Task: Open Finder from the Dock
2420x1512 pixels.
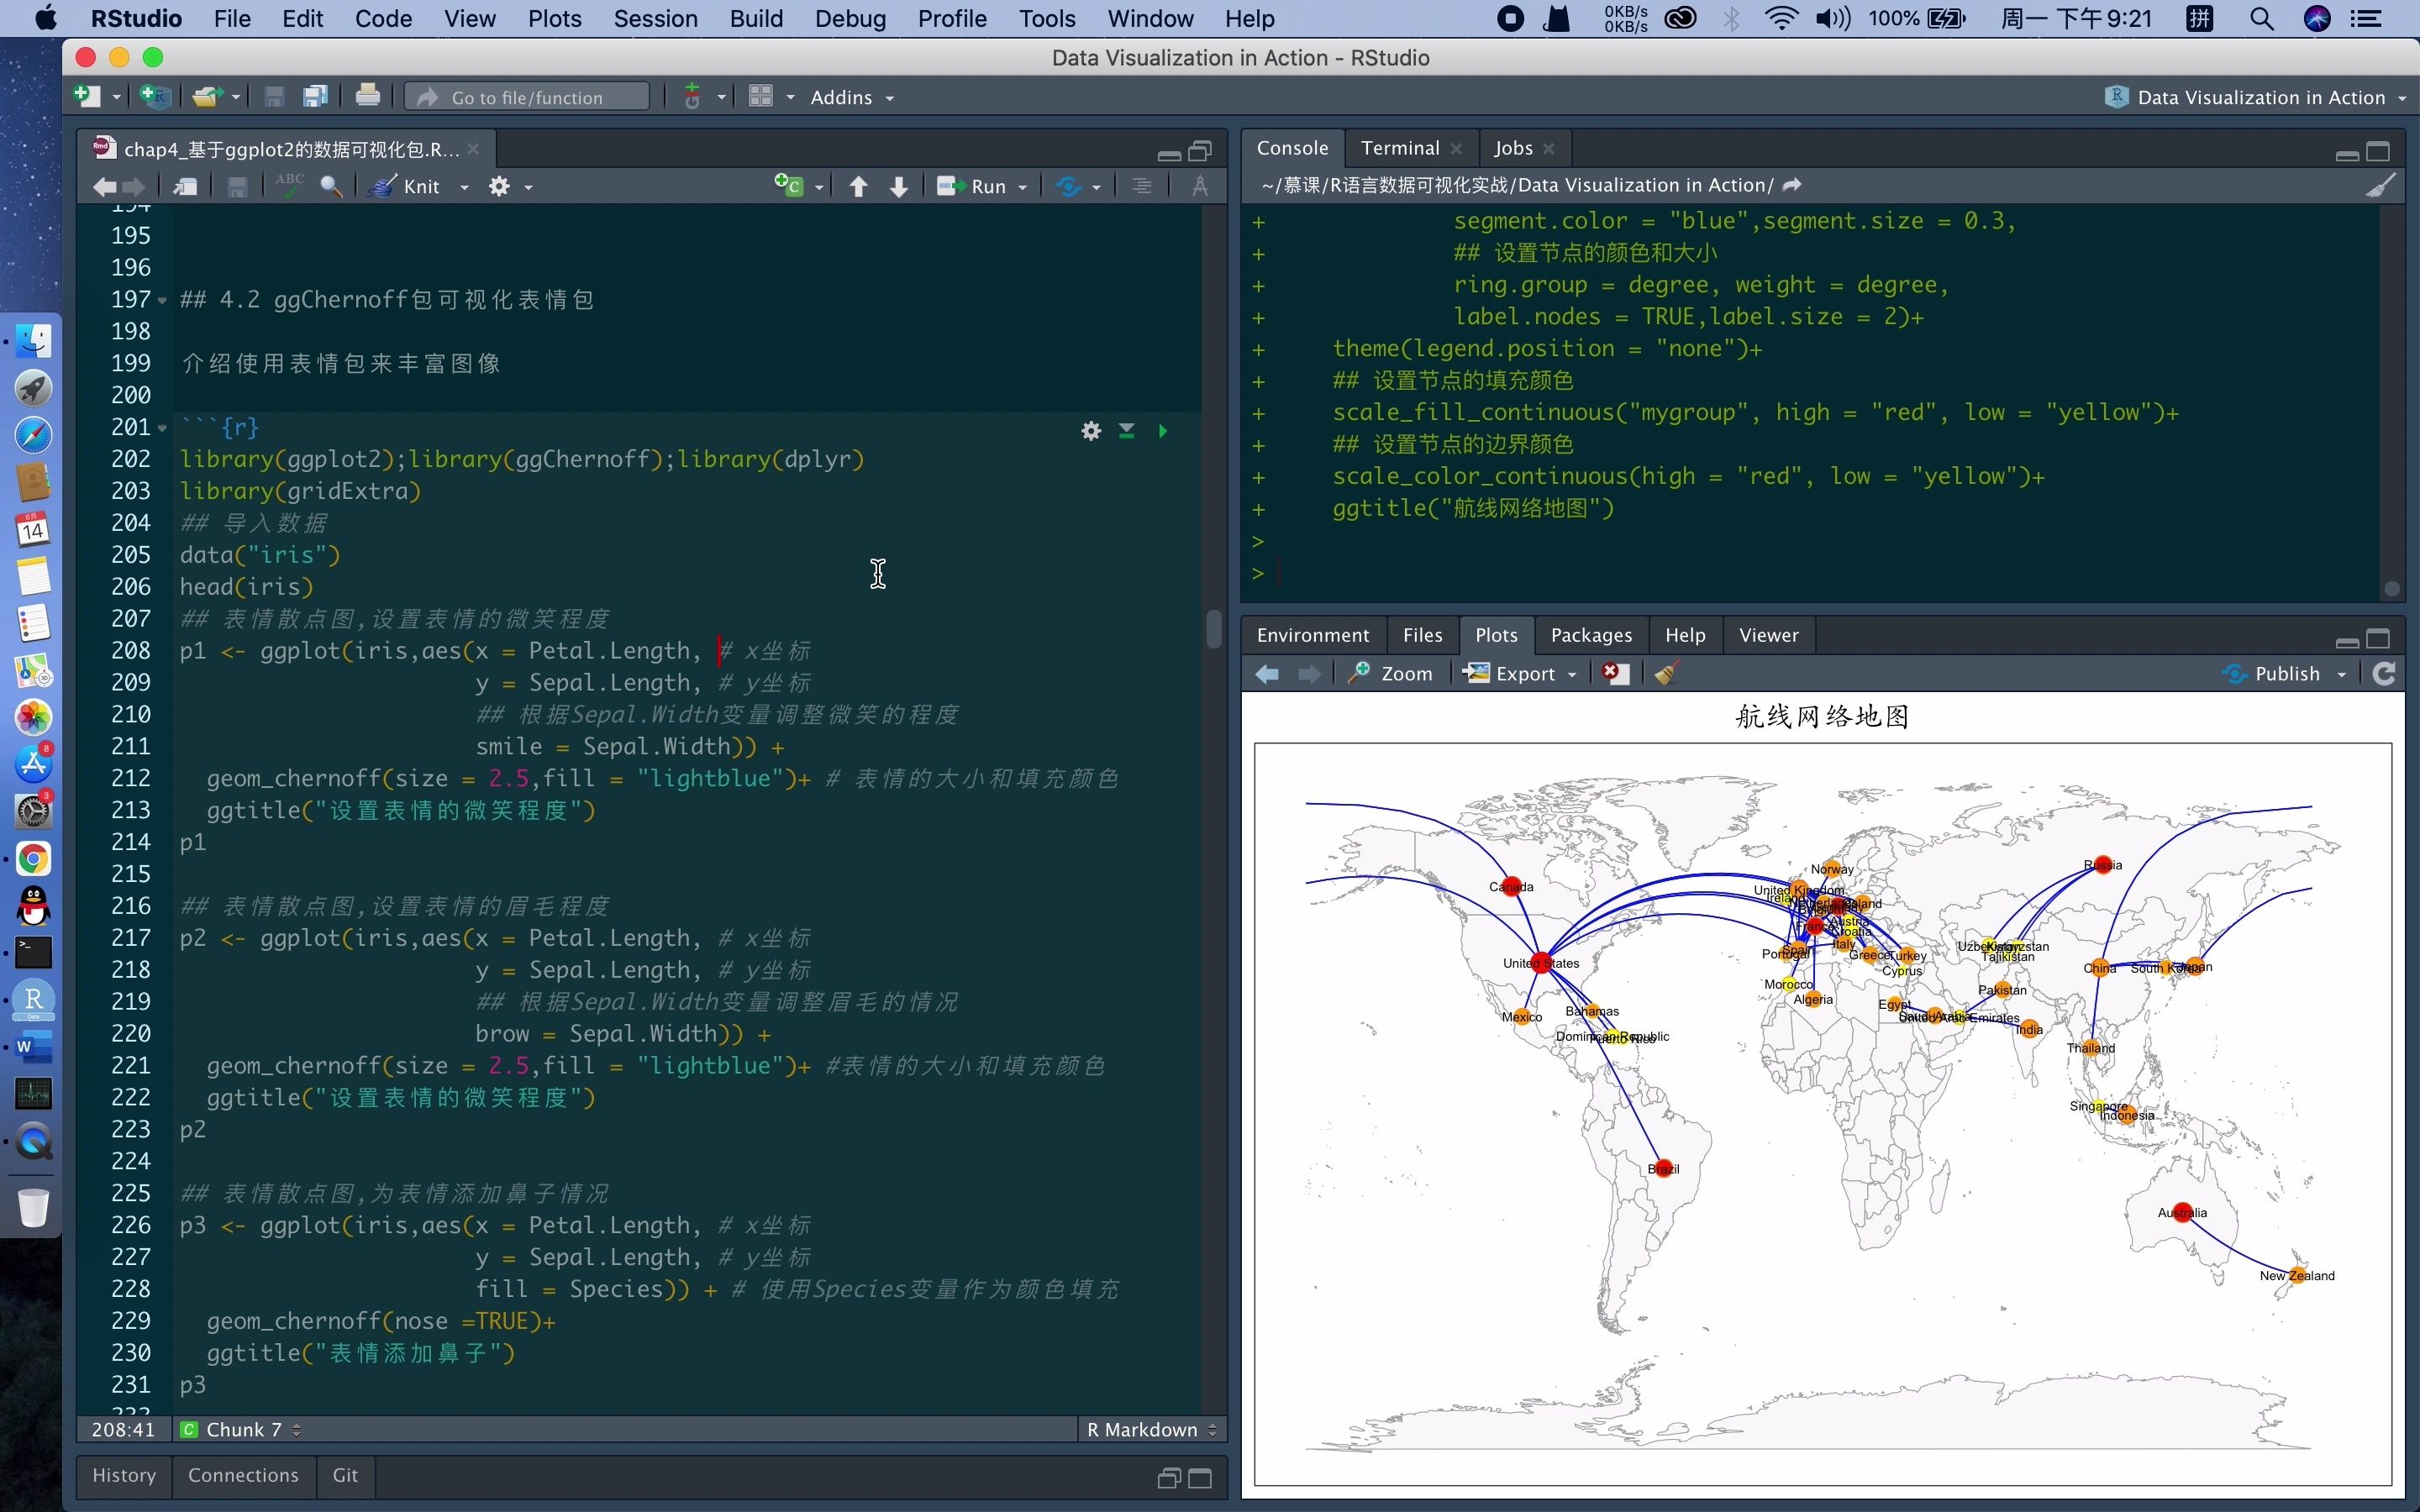Action: [33, 341]
